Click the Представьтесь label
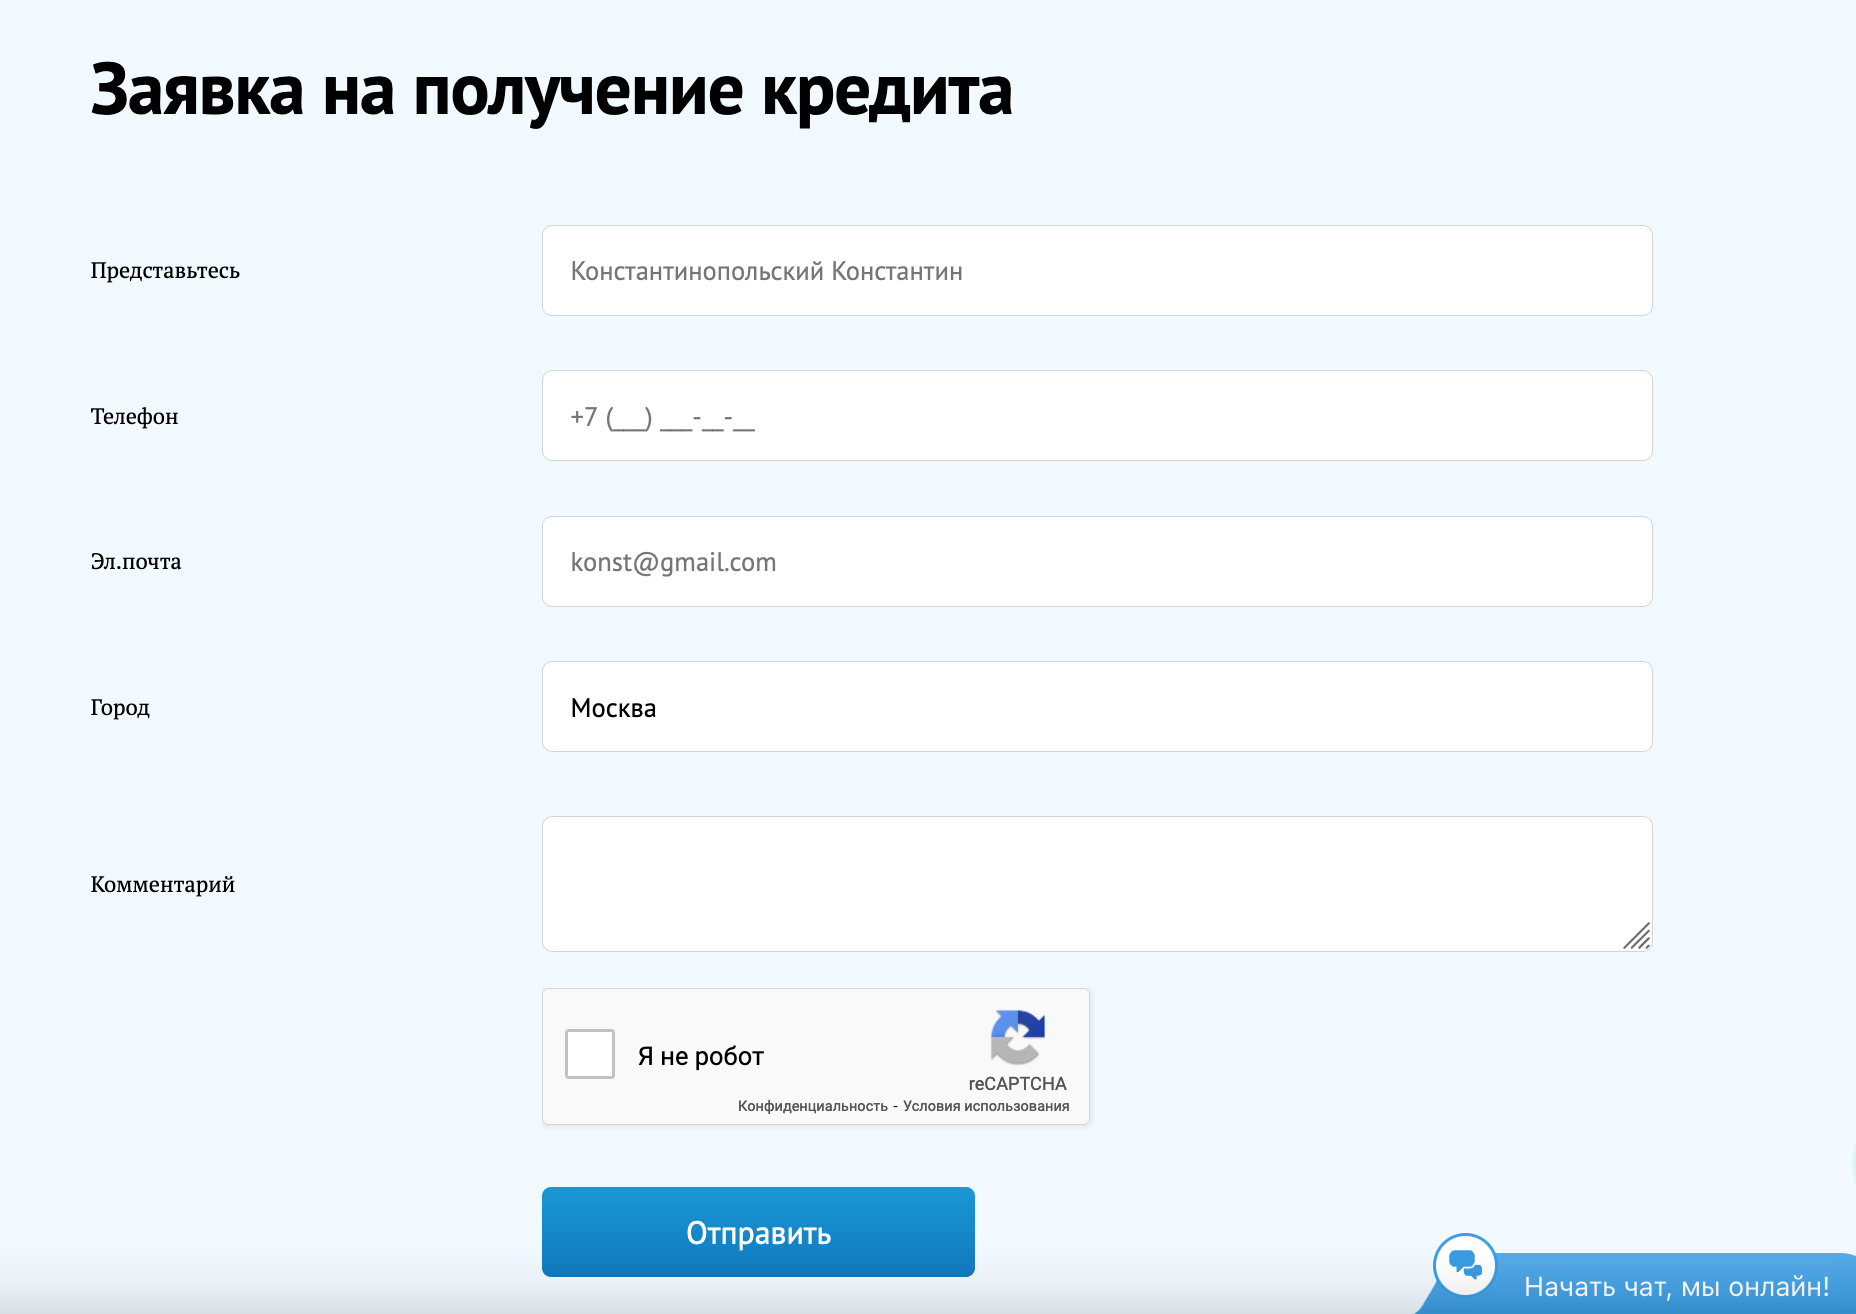 pyautogui.click(x=165, y=271)
